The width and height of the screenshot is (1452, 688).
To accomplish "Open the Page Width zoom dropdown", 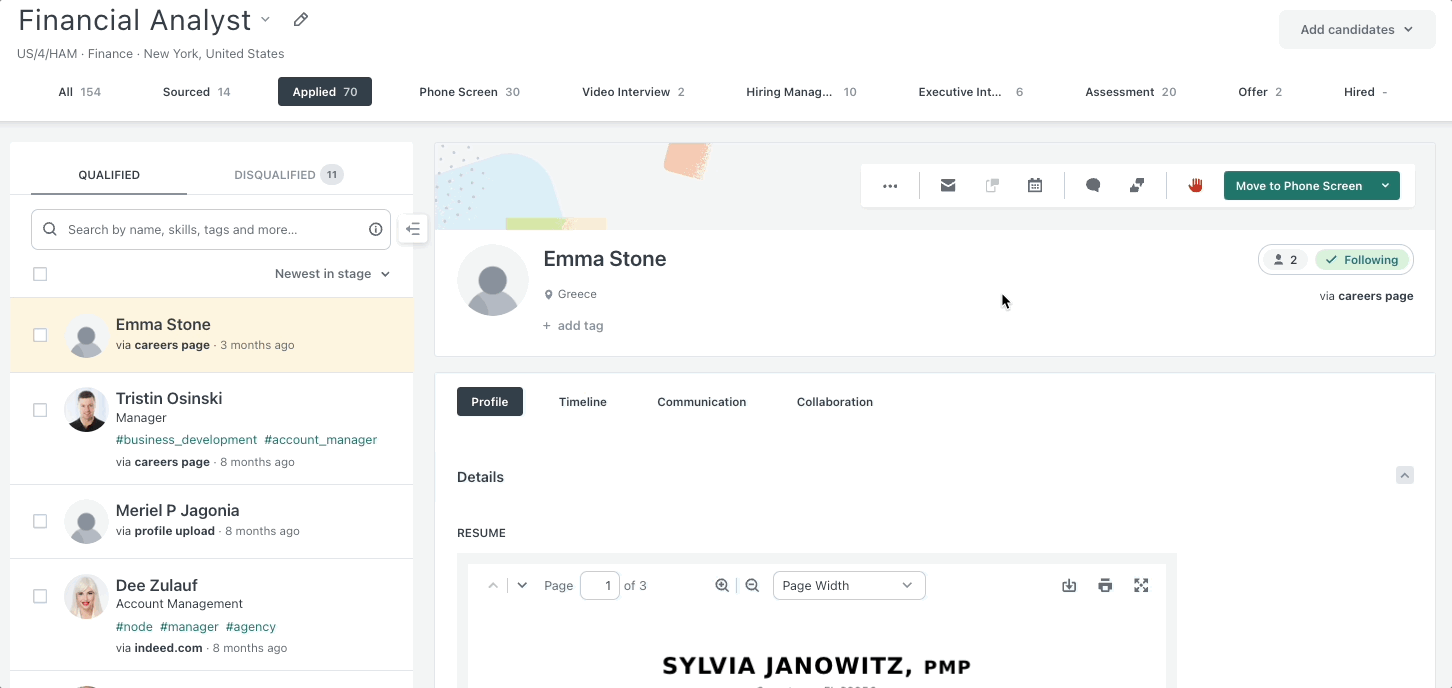I will pos(849,586).
